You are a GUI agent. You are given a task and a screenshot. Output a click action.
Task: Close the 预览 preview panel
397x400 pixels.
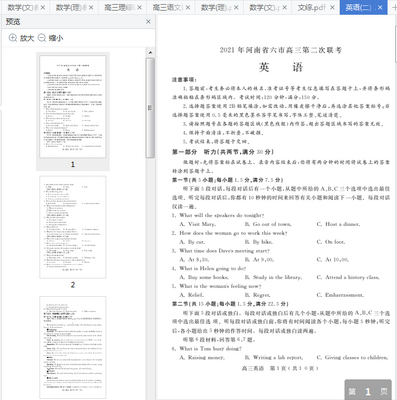click(x=148, y=22)
